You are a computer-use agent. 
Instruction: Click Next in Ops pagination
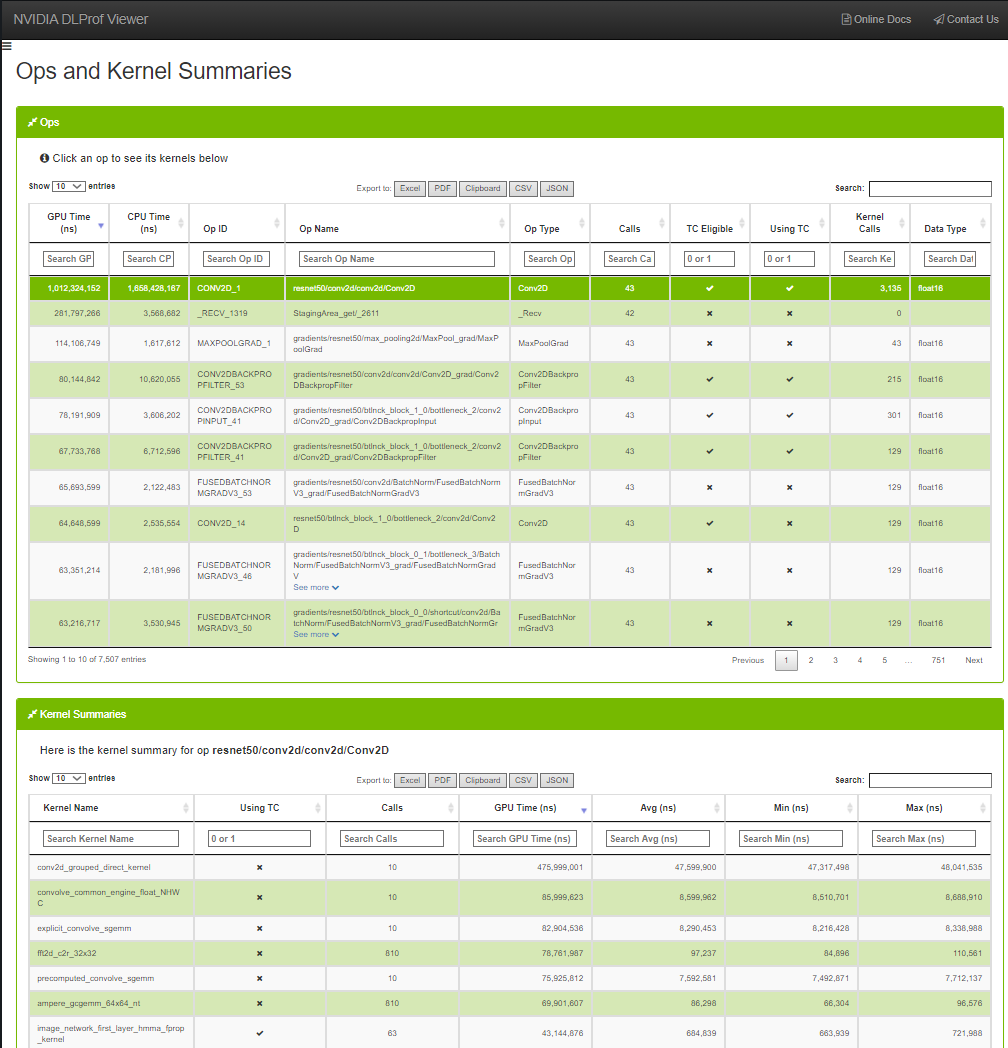coord(973,660)
